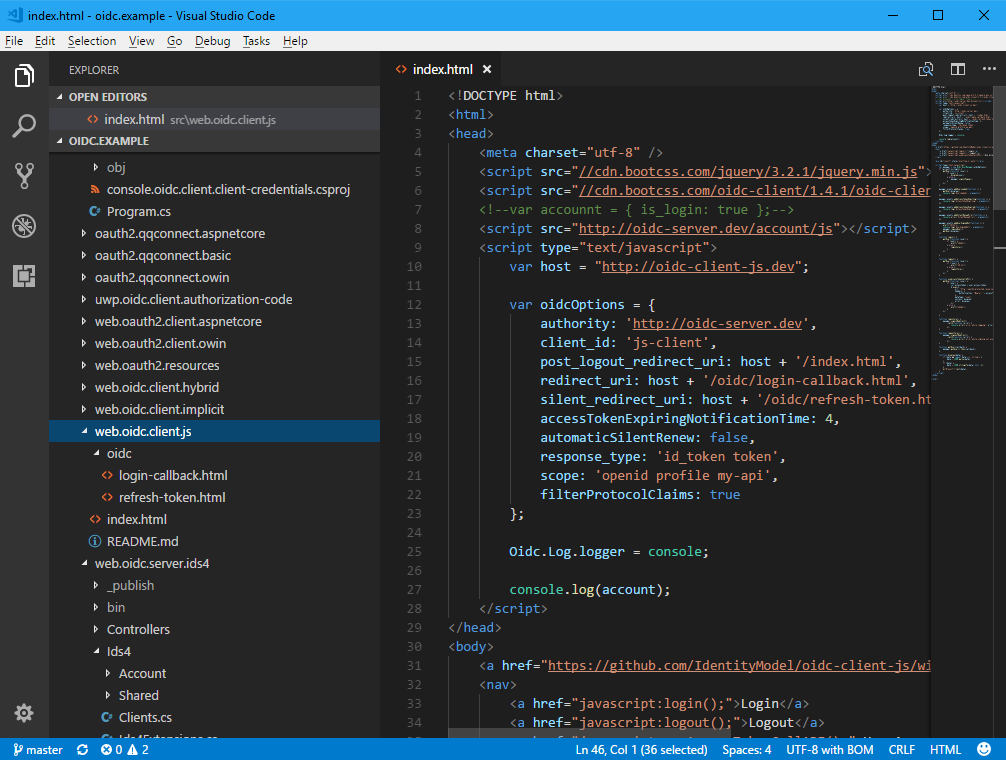This screenshot has width=1006, height=760.
Task: Open the Debug view in activity bar
Action: coord(24,226)
